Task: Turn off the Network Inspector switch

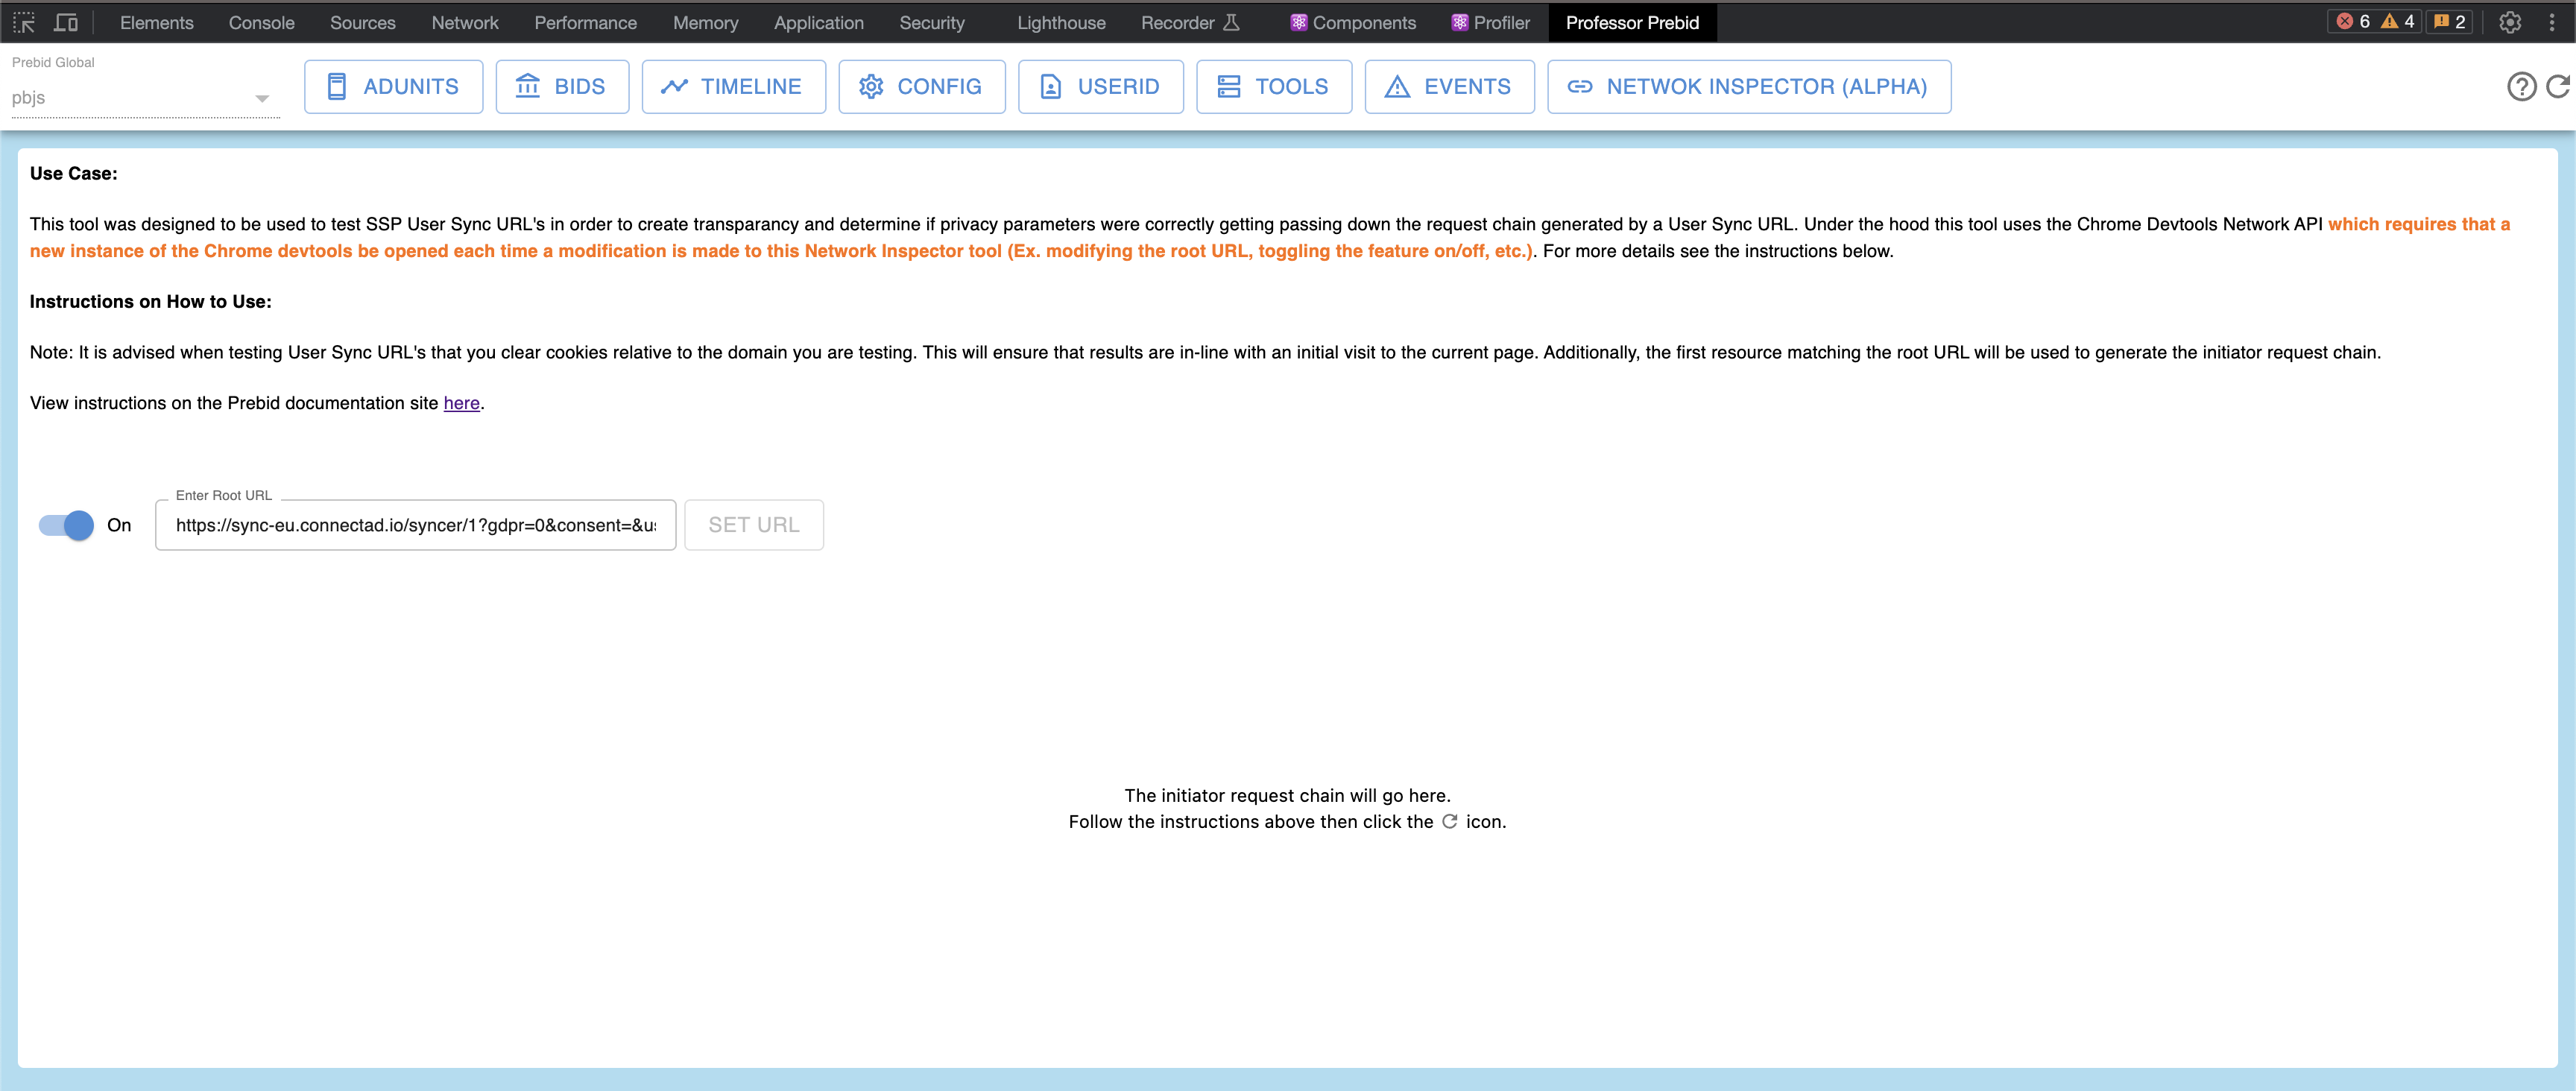Action: coord(67,525)
